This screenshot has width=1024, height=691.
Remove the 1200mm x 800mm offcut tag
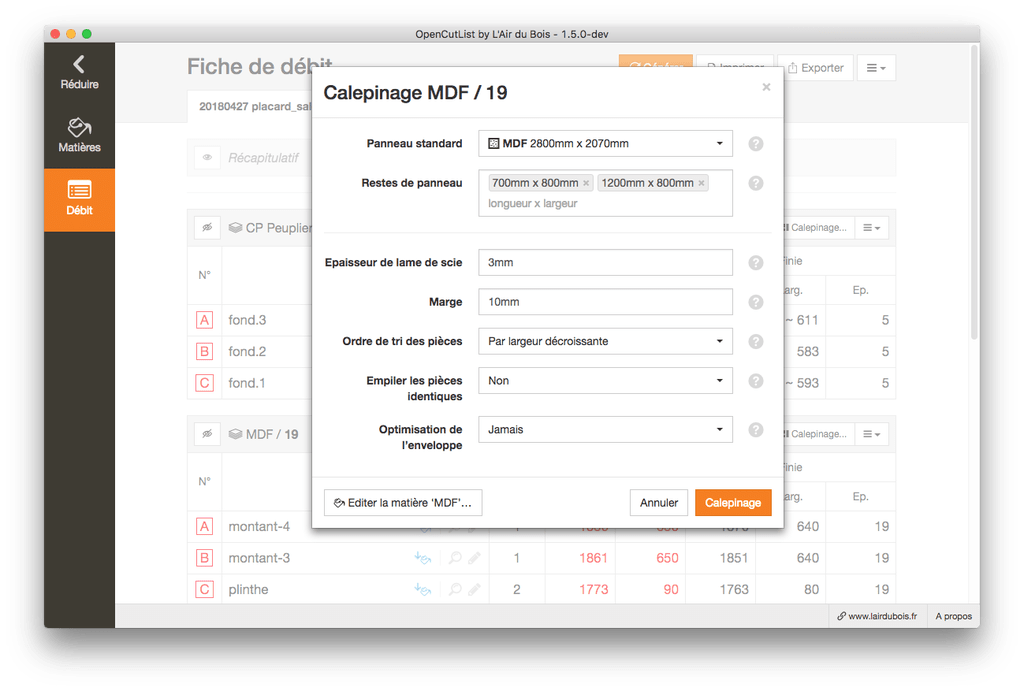[x=701, y=184]
